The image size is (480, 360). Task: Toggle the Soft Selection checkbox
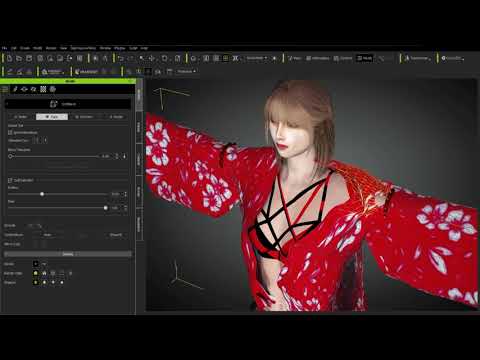click(10, 180)
